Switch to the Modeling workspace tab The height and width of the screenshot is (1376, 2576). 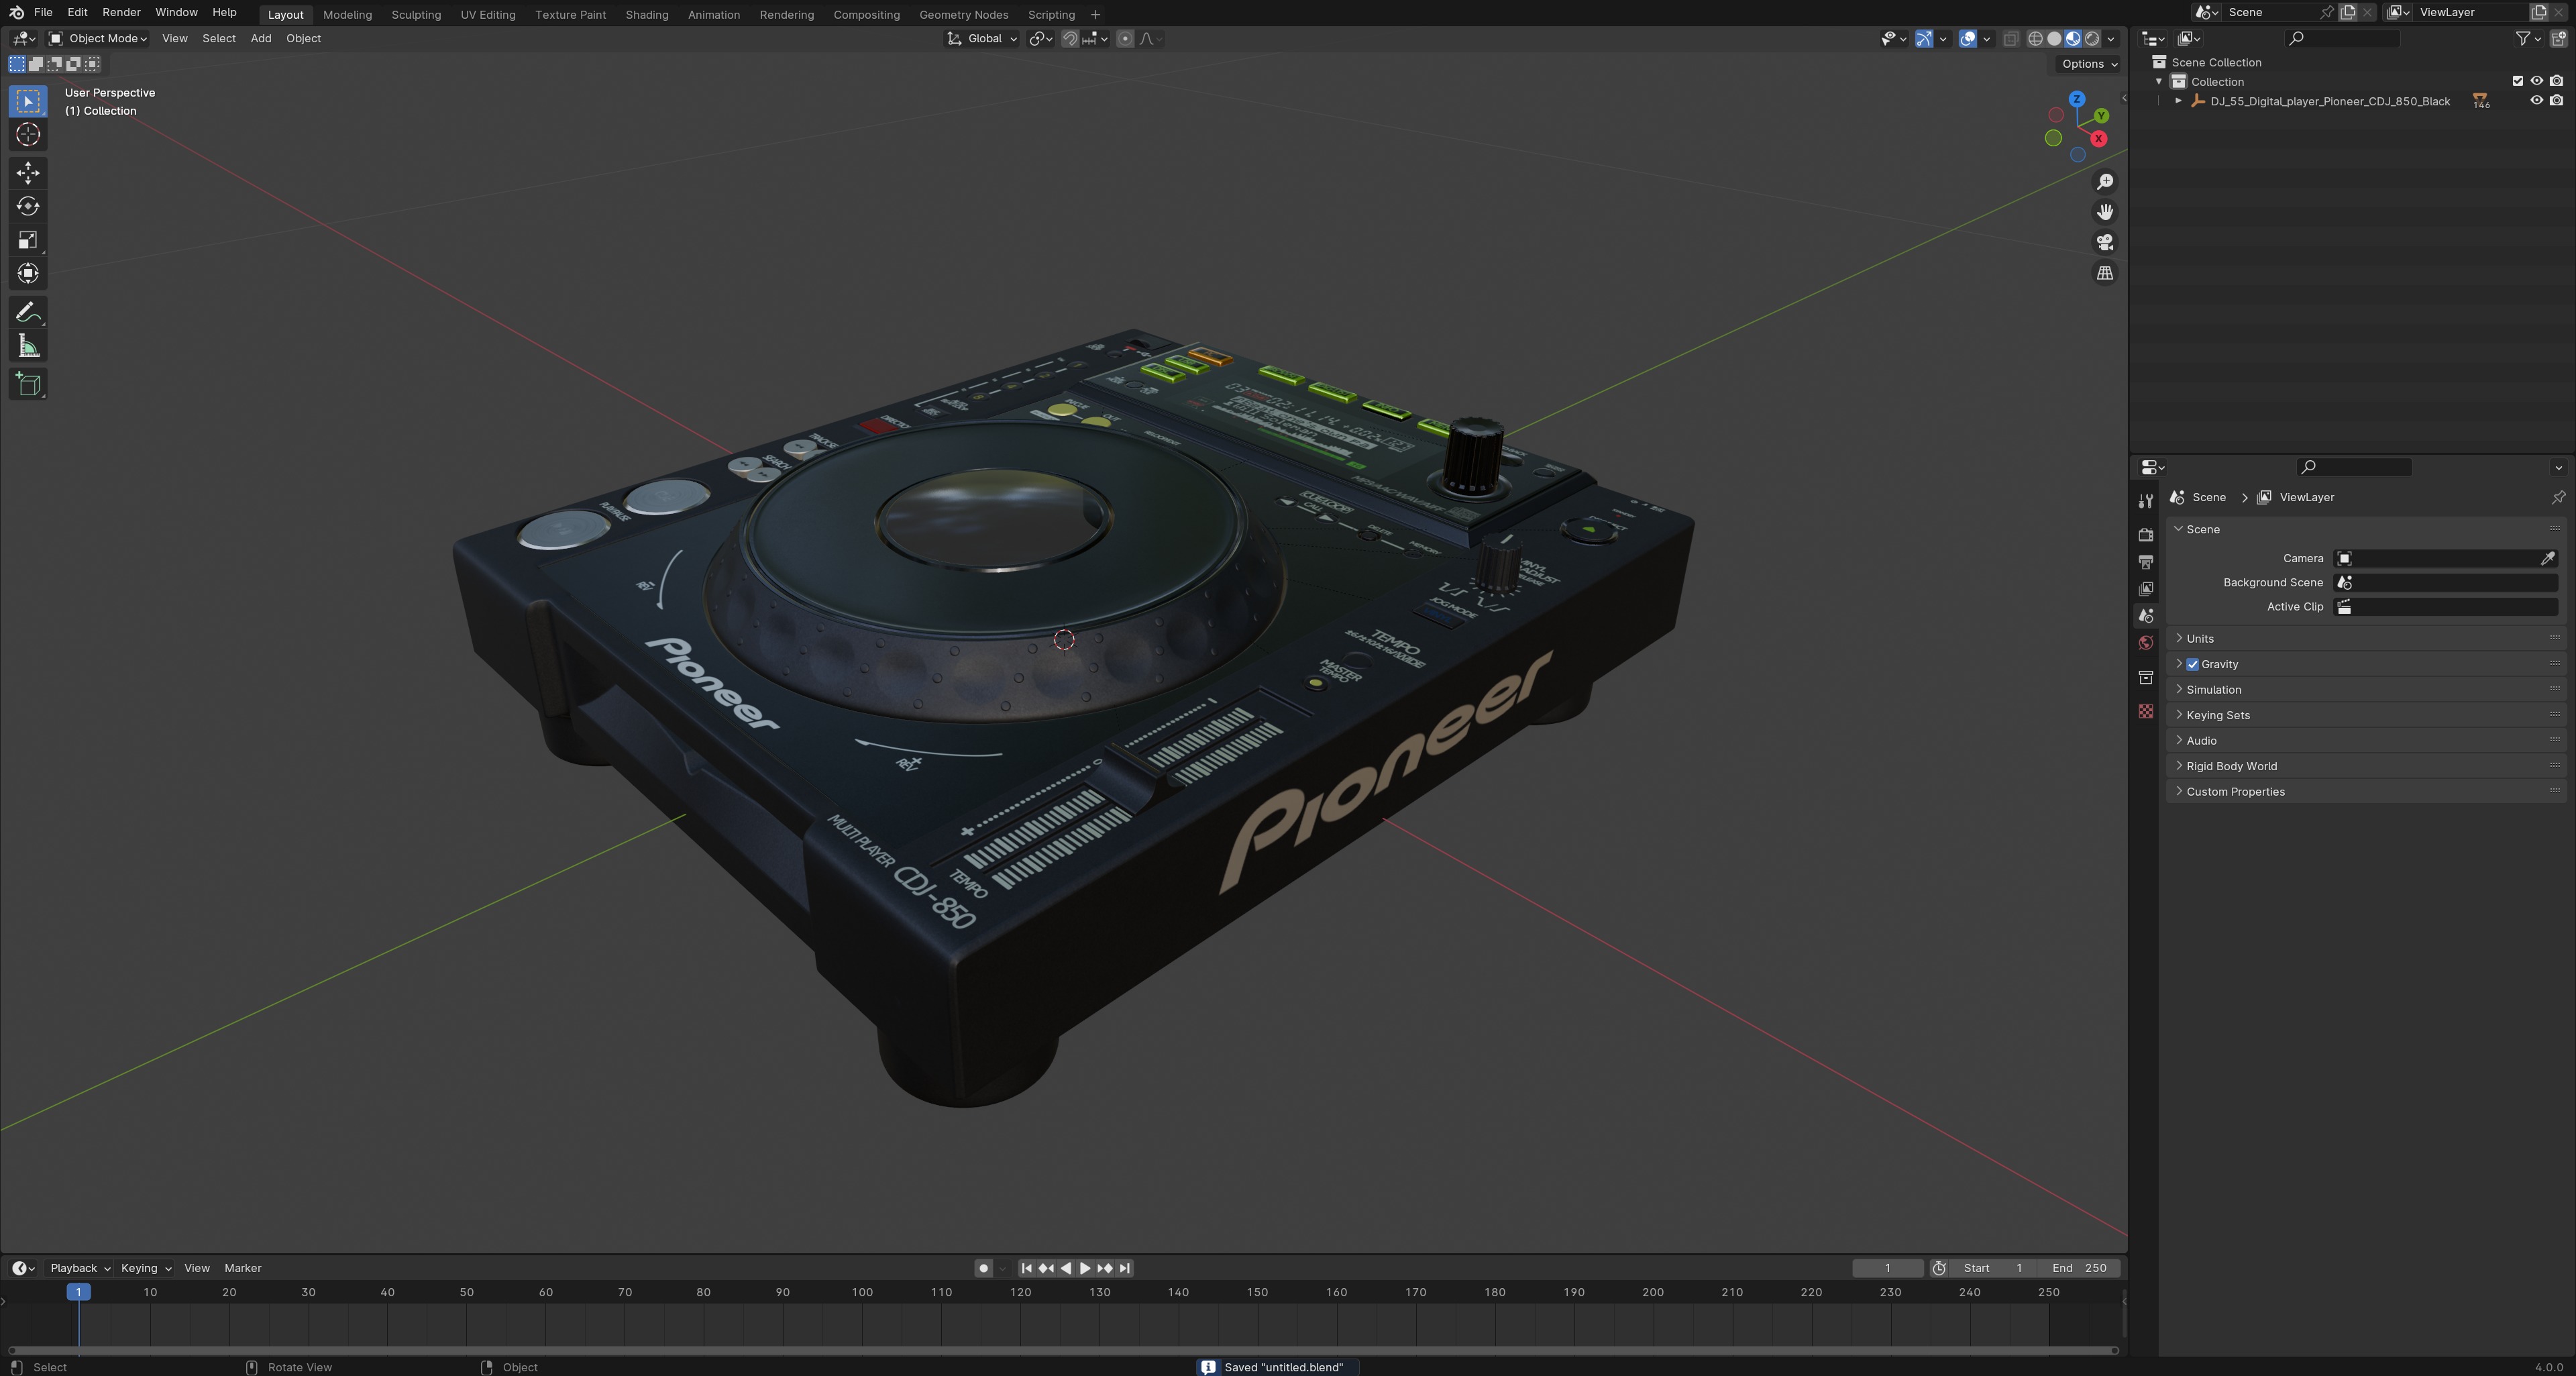347,14
